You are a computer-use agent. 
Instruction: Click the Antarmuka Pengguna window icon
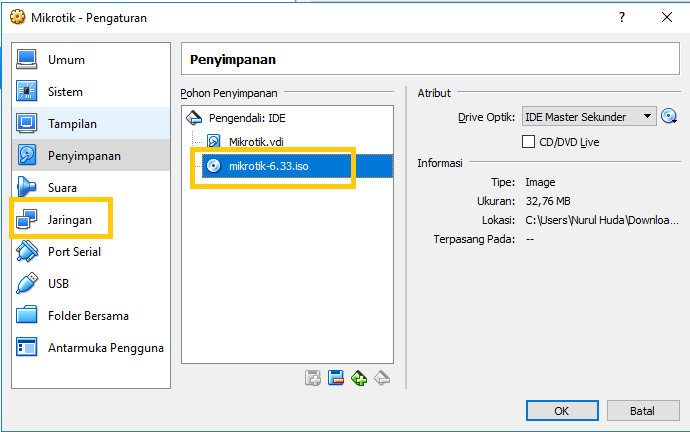[x=27, y=348]
